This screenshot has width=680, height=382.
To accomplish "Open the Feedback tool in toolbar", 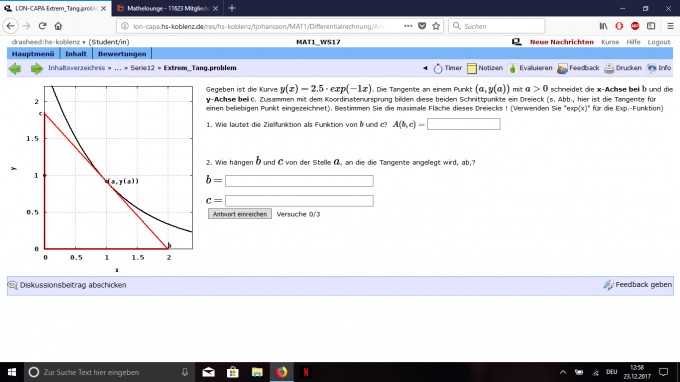I will point(578,68).
